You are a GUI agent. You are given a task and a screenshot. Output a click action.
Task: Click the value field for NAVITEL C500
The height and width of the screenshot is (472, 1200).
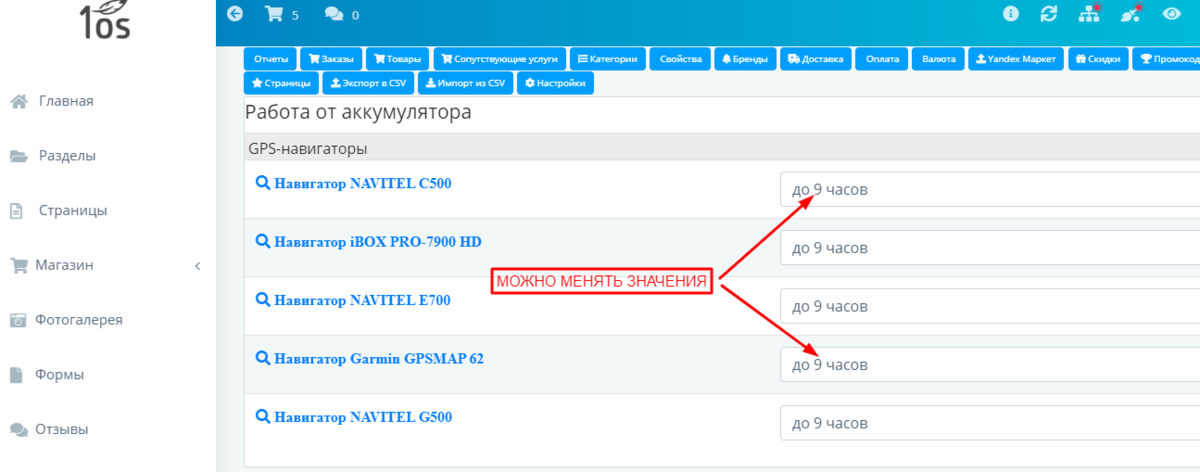[990, 190]
